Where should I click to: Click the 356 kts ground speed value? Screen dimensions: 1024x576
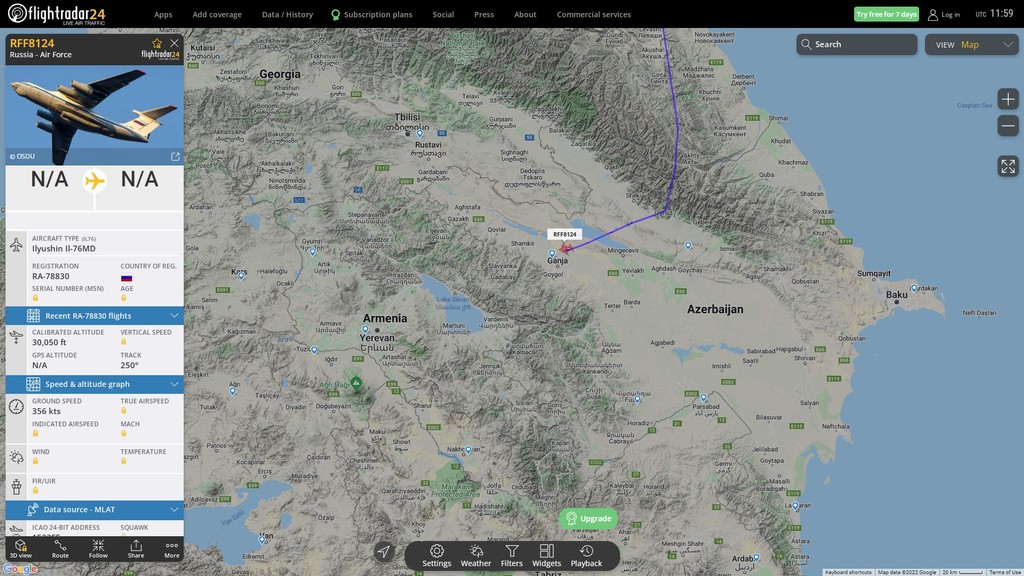(x=46, y=411)
